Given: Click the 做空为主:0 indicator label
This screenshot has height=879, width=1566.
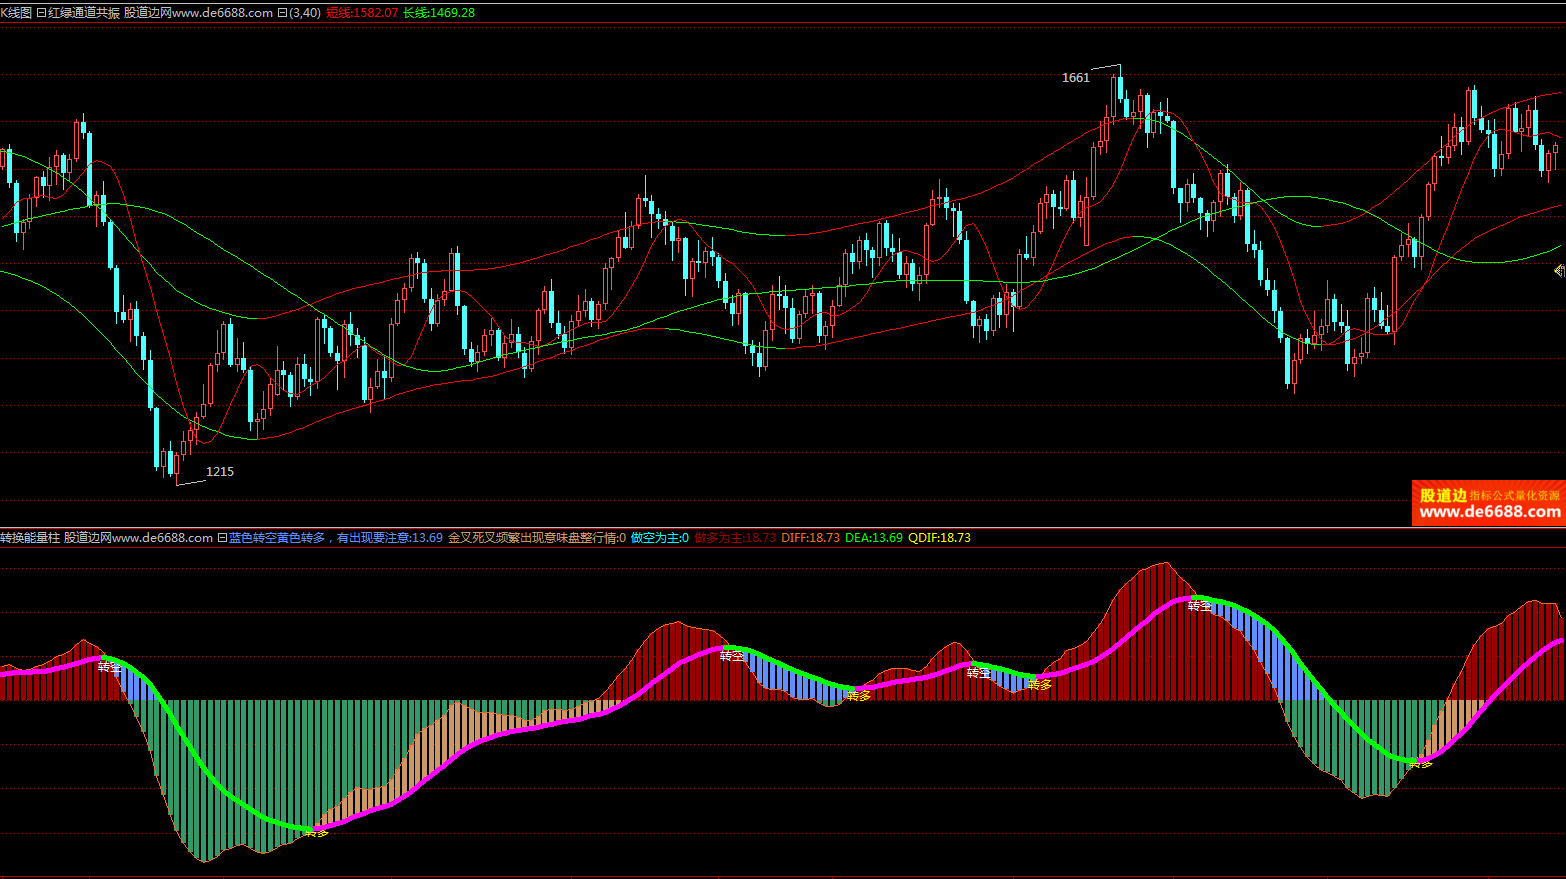Looking at the screenshot, I should [659, 538].
